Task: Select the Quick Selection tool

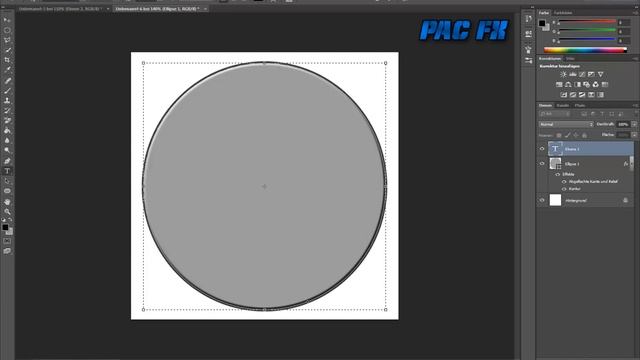Action: (x=7, y=50)
